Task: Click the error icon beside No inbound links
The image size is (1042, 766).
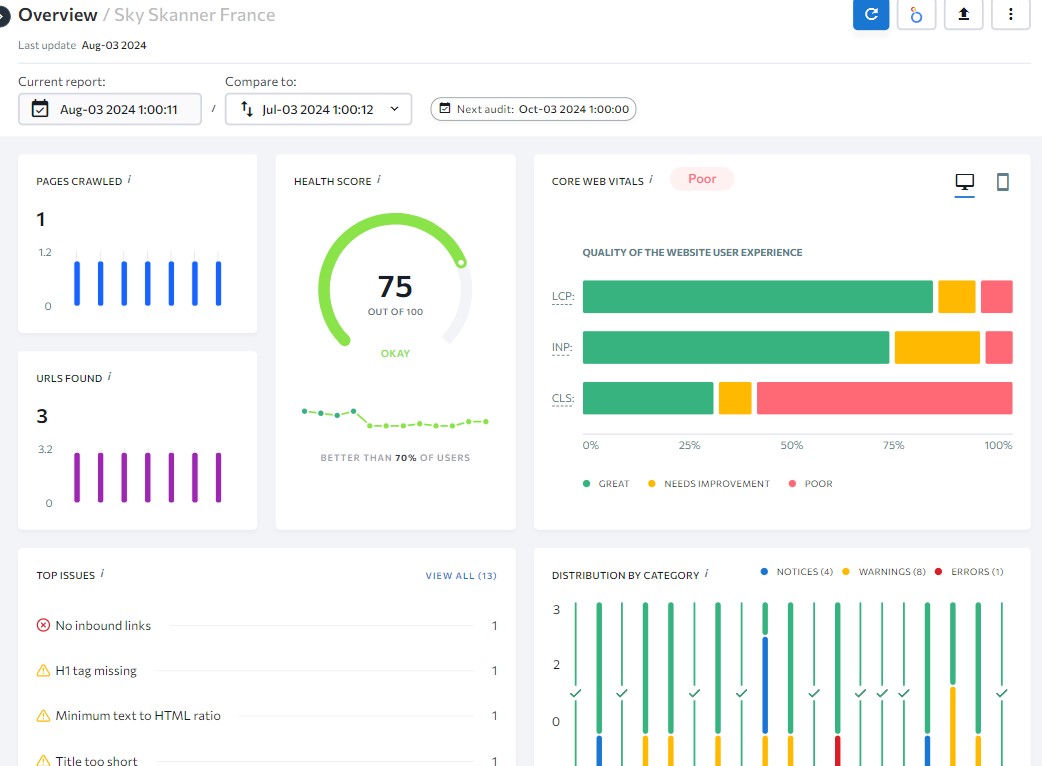Action: tap(43, 625)
